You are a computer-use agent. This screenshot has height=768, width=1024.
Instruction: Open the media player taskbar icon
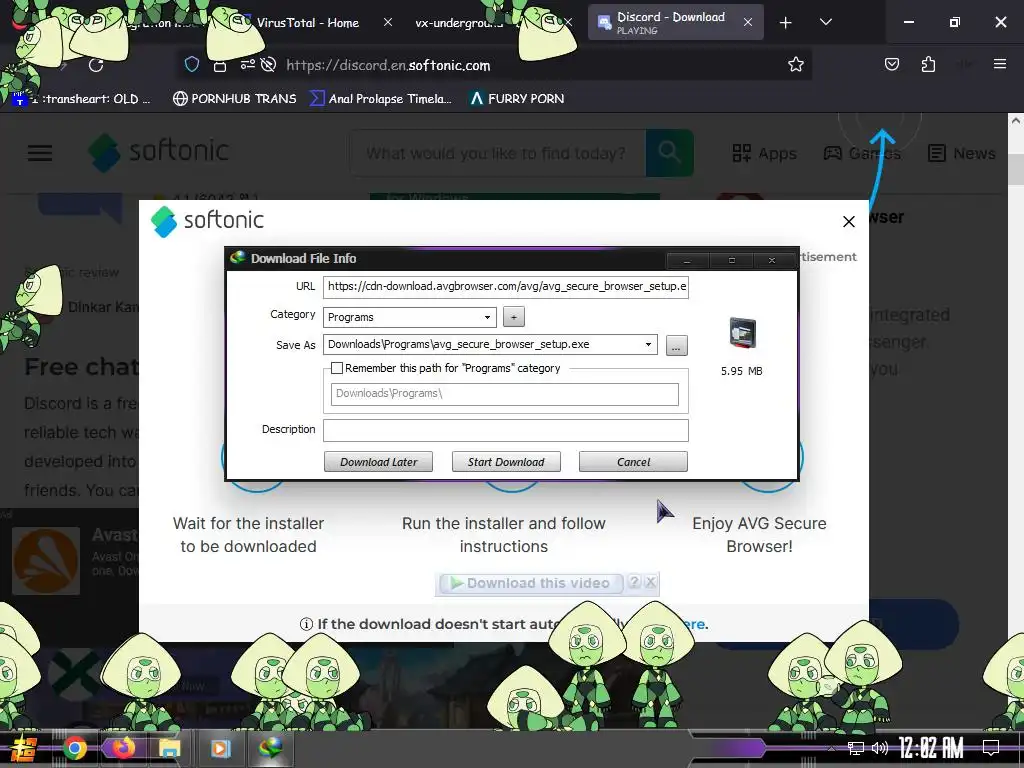(x=221, y=748)
